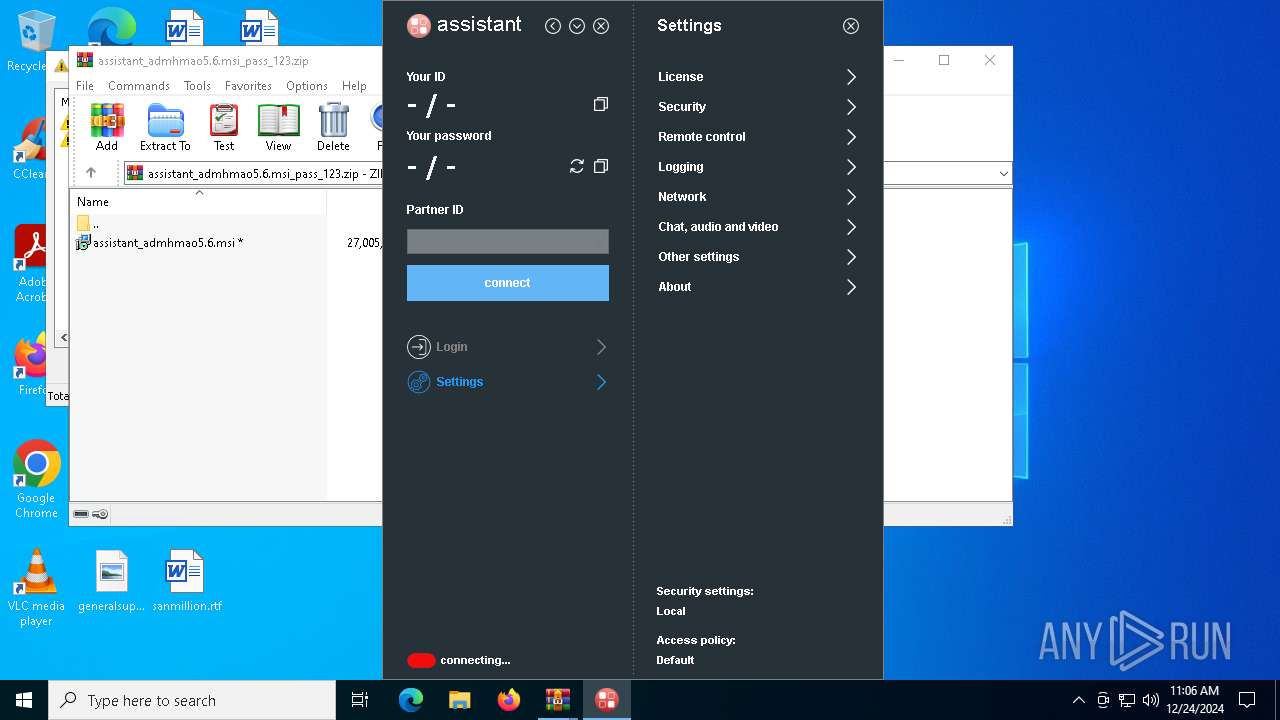Click the Extract To icon in WinRAR
The width and height of the screenshot is (1280, 720).
[165, 127]
